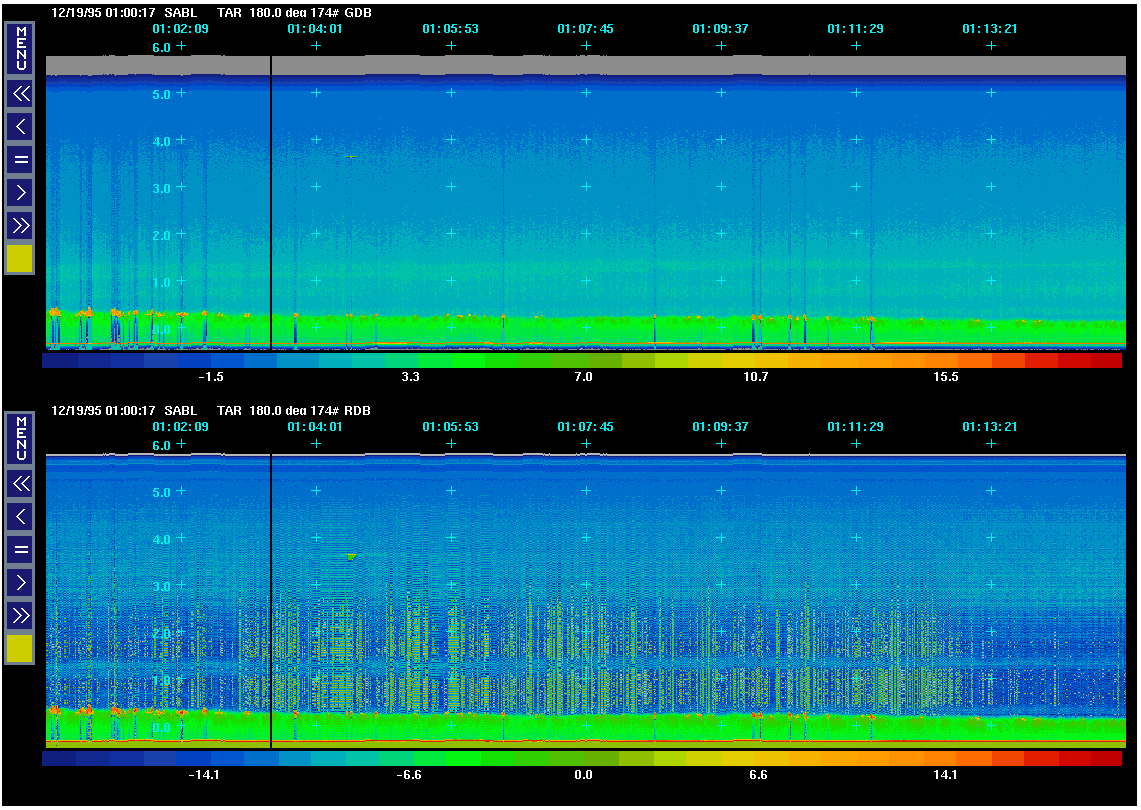Screen dimensions: 1141x810
Task: Click double-left arrow rewind in lower RDB panel
Action: (x=20, y=484)
